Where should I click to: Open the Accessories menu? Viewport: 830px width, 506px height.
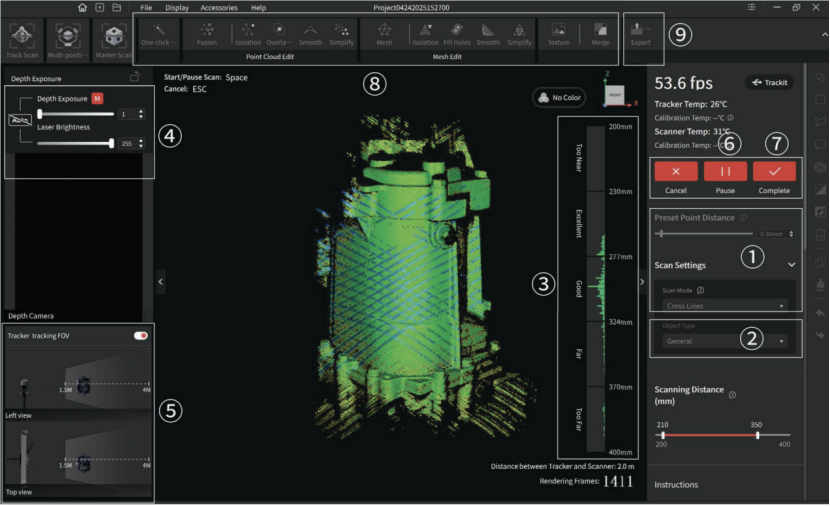(218, 7)
